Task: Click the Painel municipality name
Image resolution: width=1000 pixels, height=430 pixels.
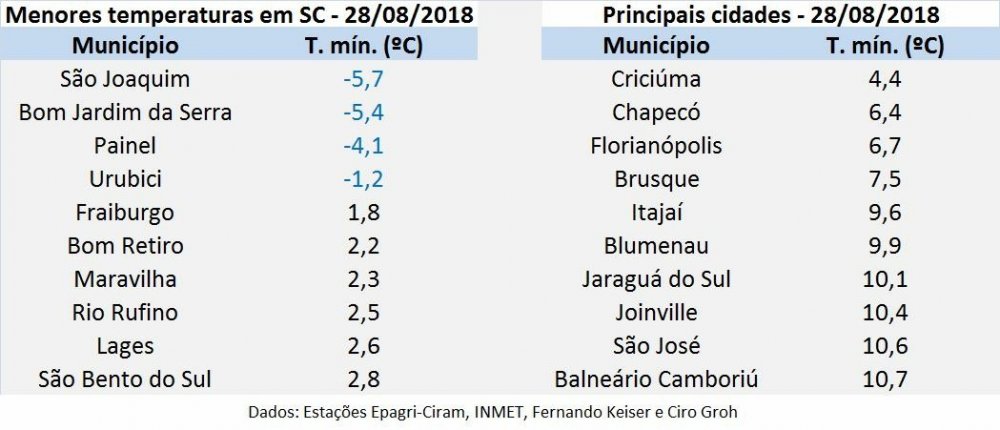Action: click(125, 146)
